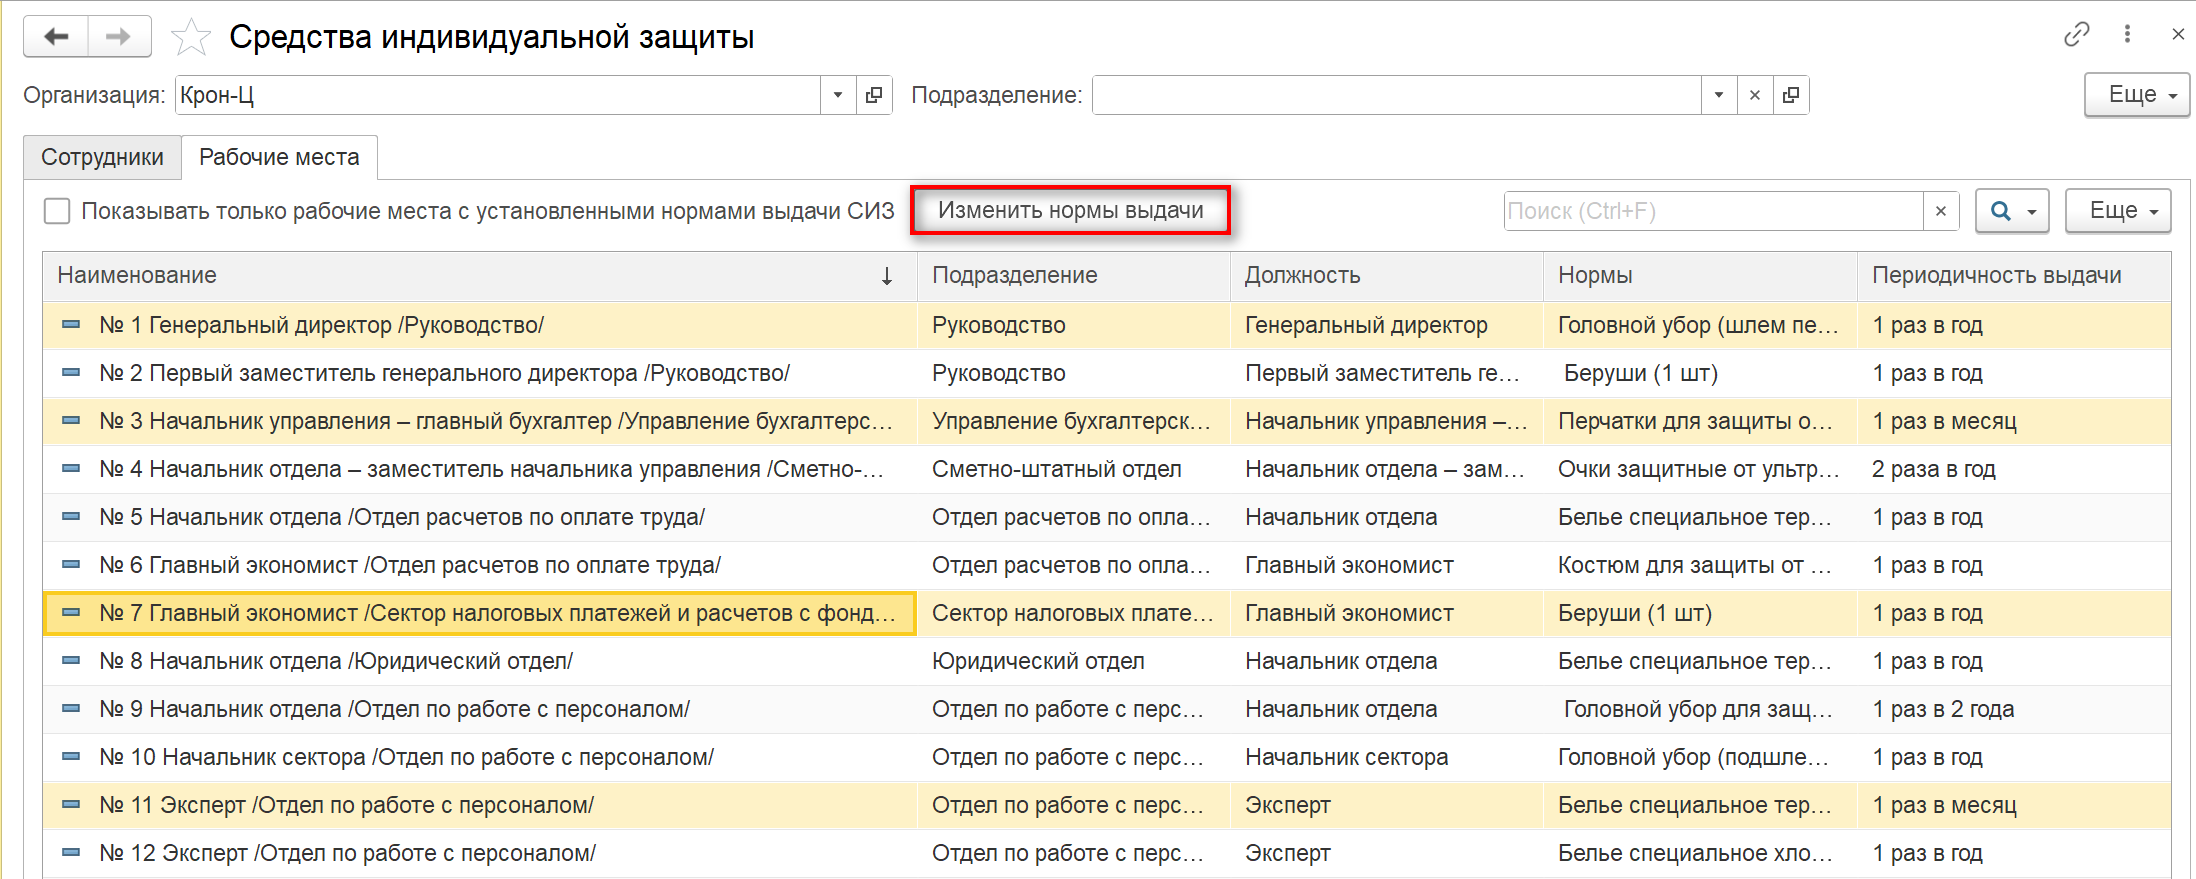Image resolution: width=2196 pixels, height=879 pixels.
Task: Copy link to this form via chain icon
Action: point(2076,35)
